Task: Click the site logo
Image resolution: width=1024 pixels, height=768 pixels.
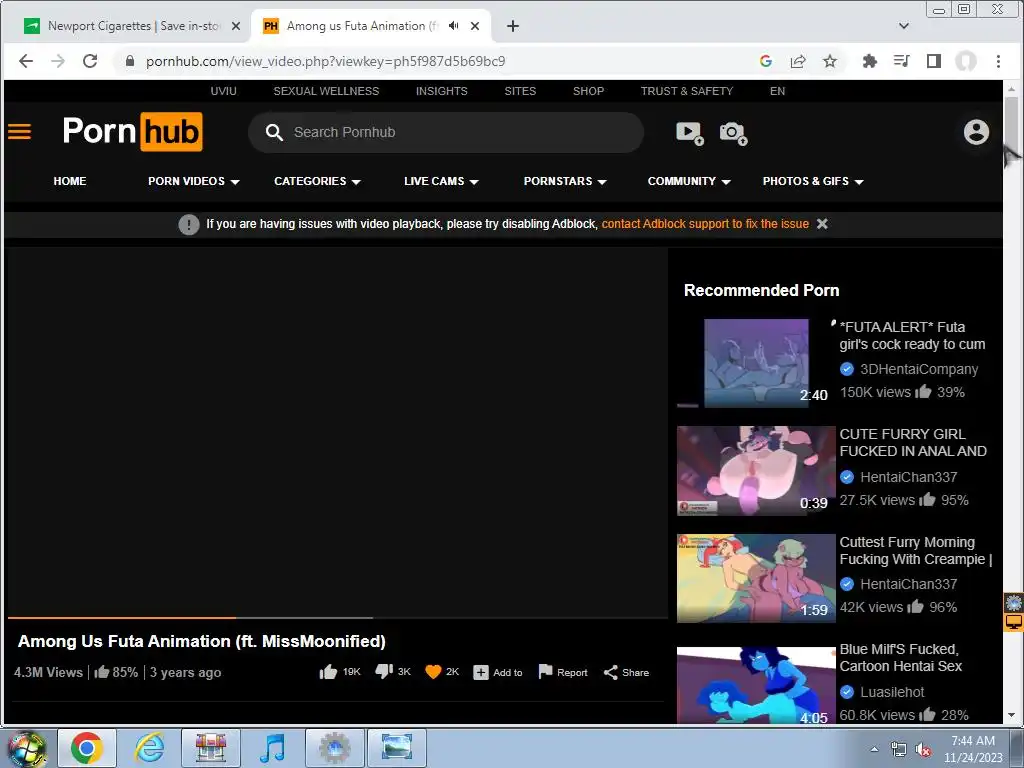Action: click(x=133, y=132)
